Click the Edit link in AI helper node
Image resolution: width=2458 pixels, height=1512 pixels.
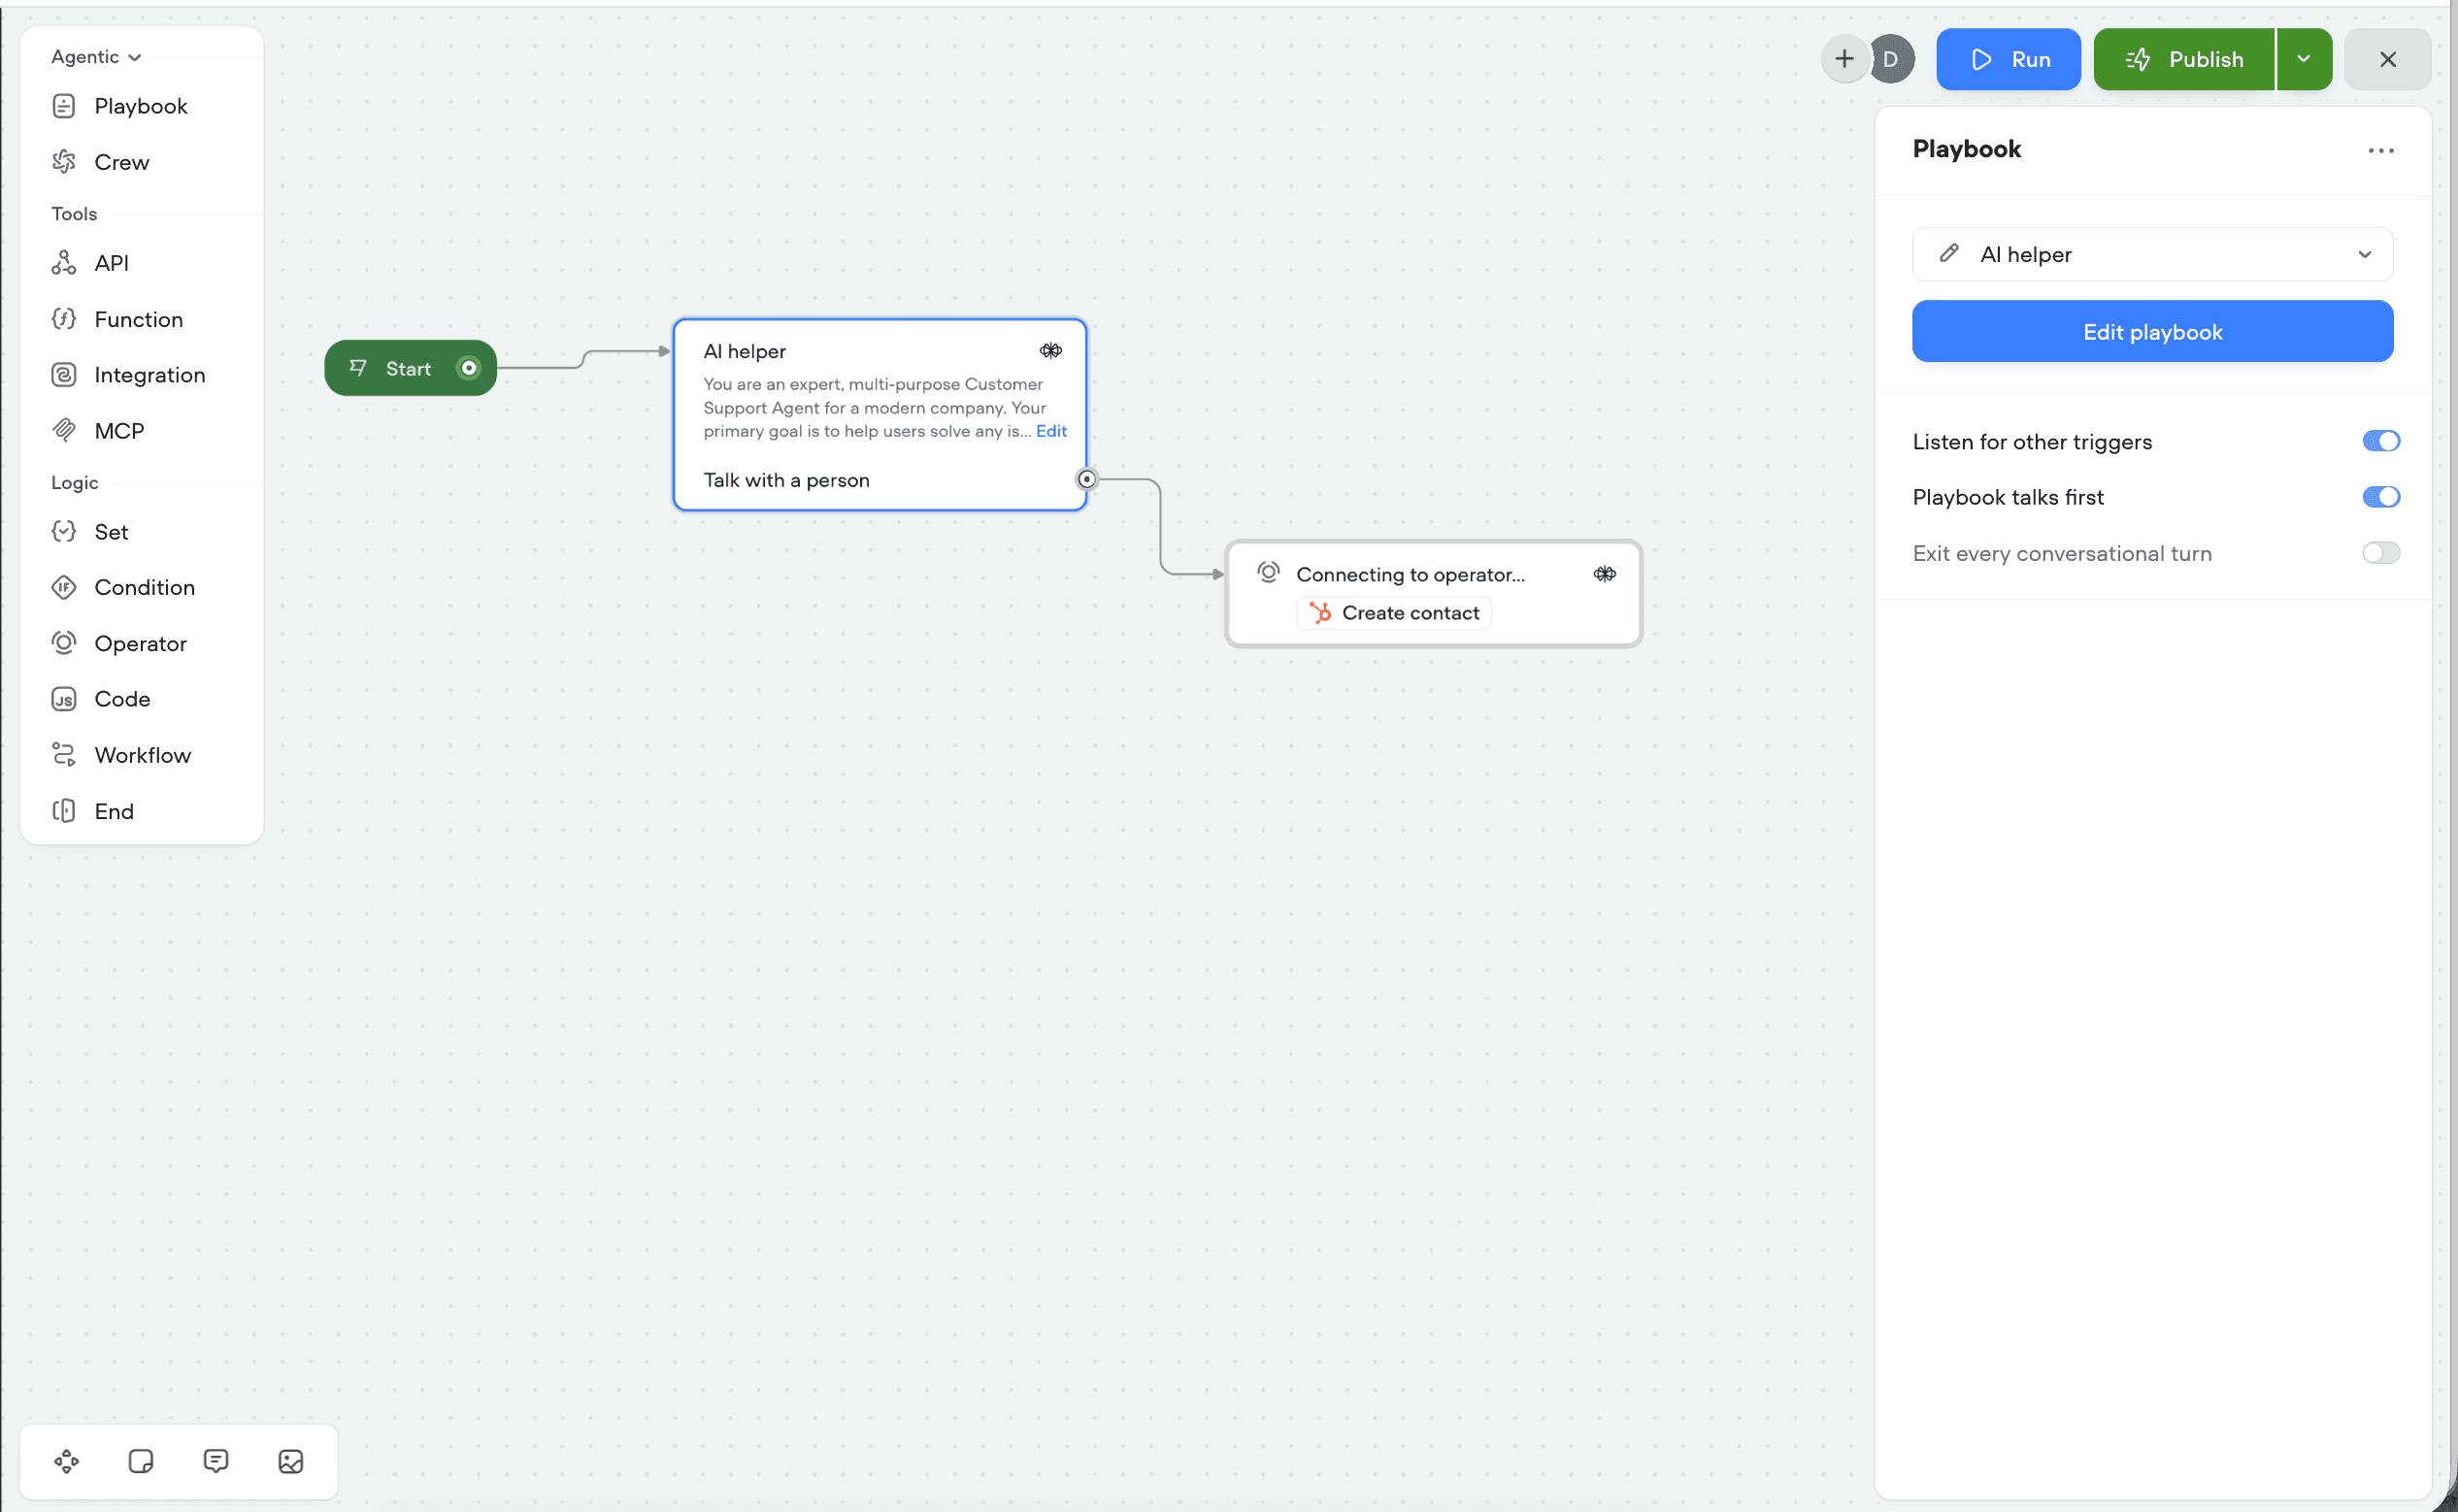[1051, 431]
